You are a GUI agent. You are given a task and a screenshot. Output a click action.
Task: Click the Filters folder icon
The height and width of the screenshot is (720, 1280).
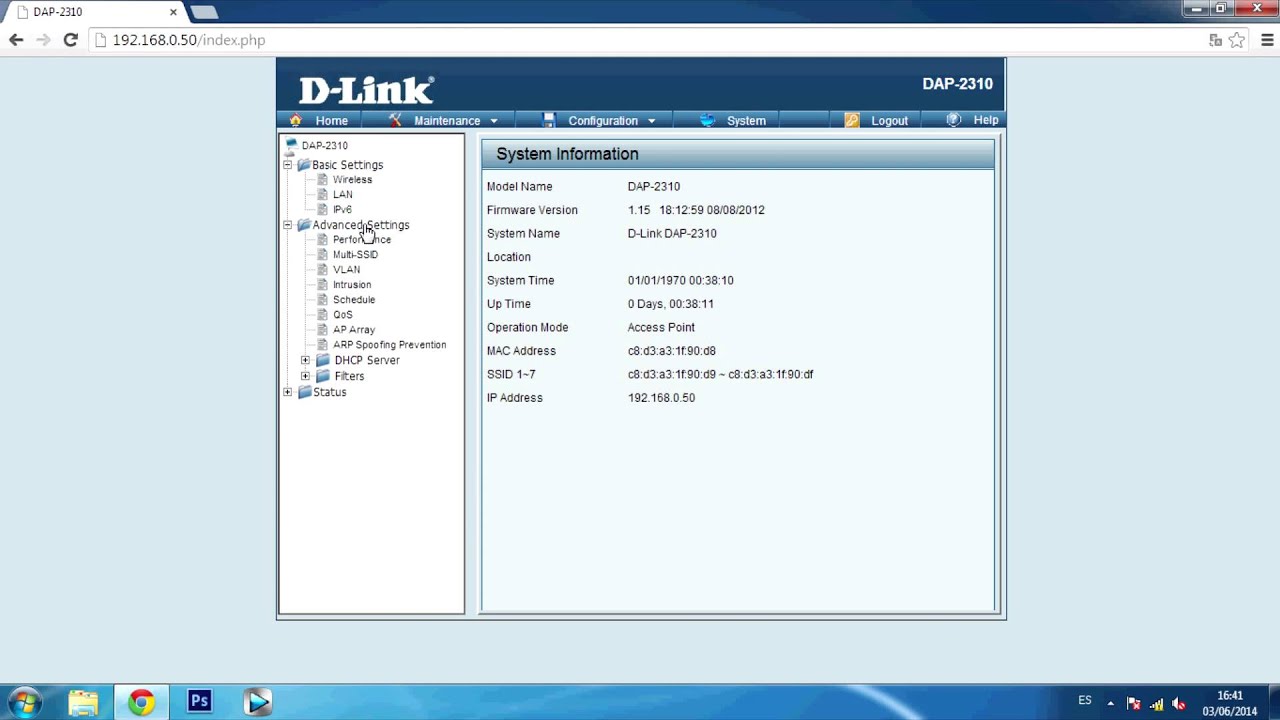[322, 376]
